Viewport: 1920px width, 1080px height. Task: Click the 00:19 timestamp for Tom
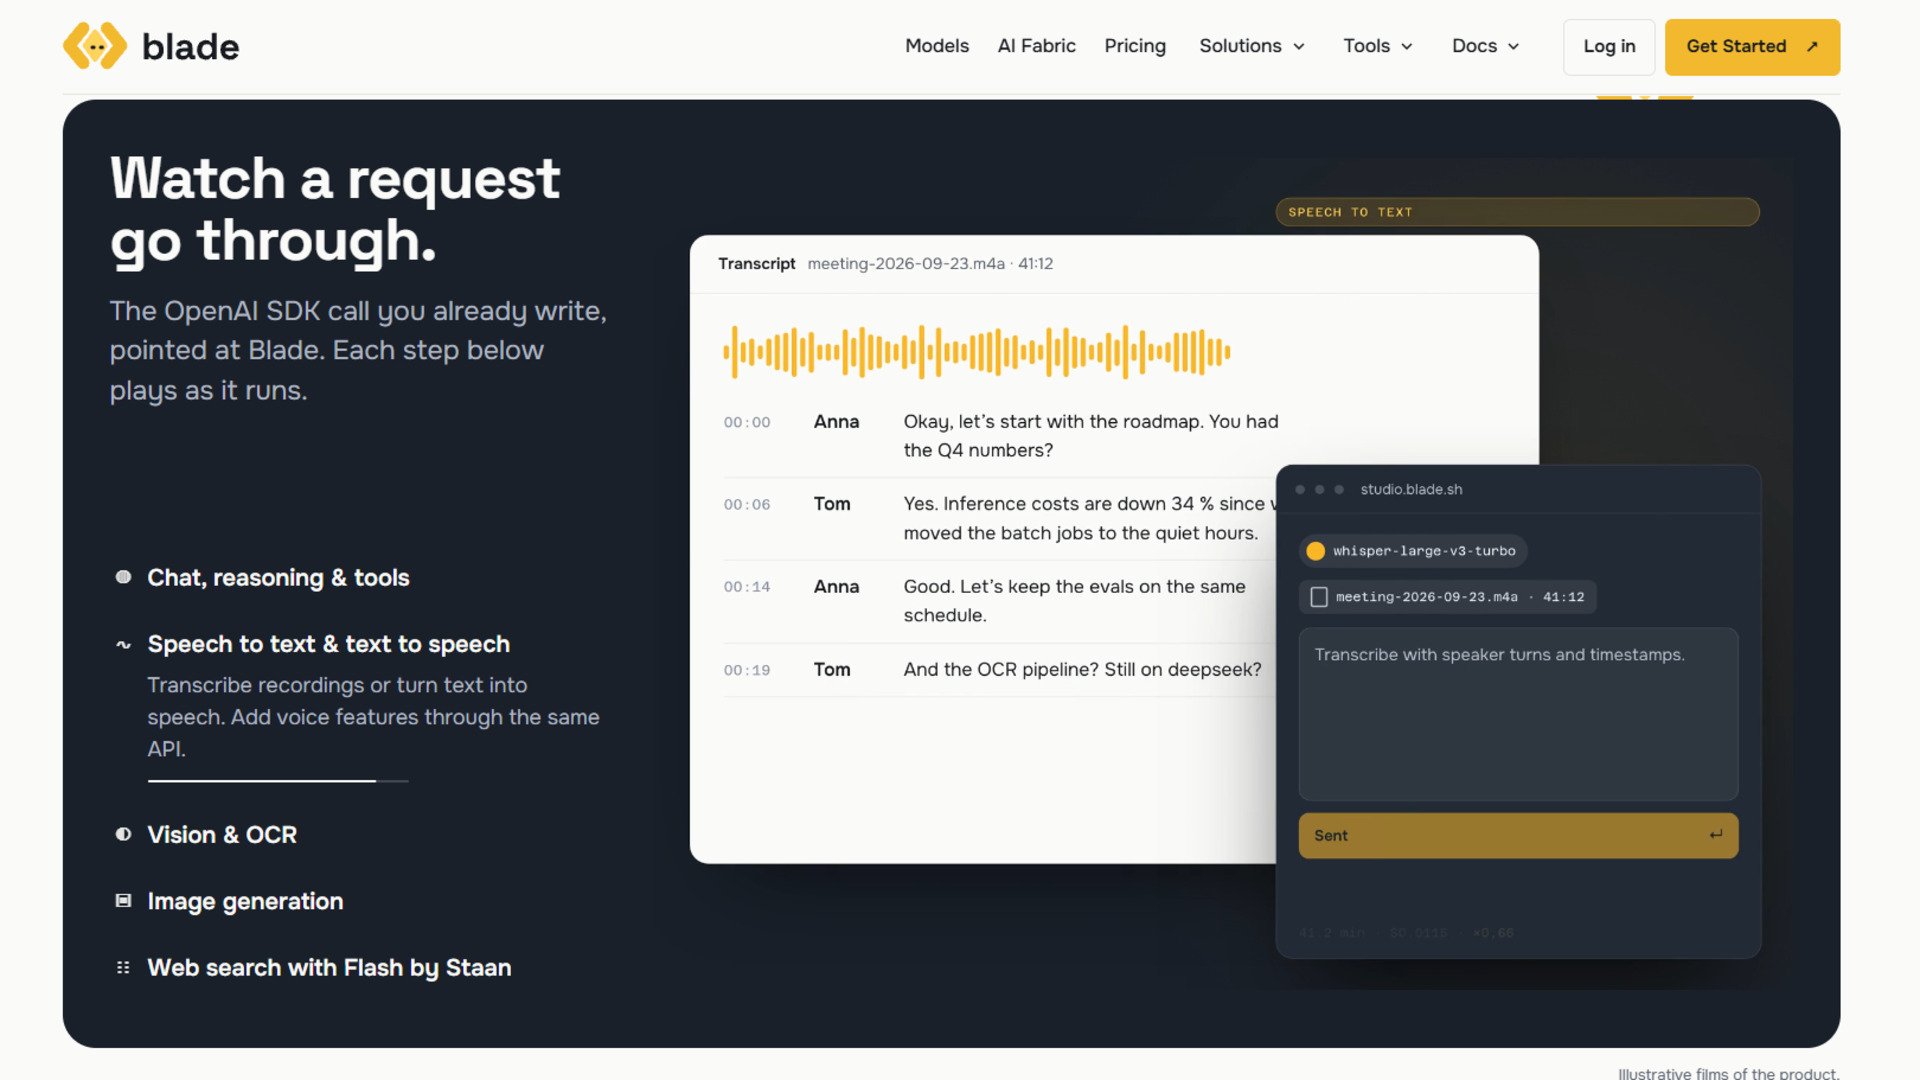coord(747,670)
